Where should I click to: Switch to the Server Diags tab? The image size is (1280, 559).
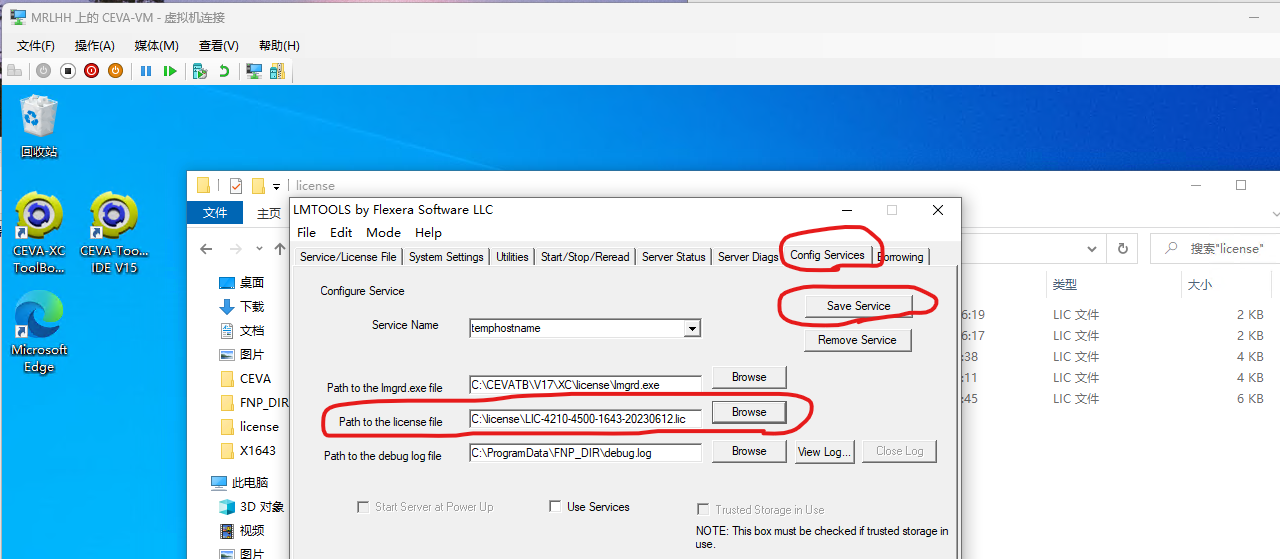pos(748,257)
